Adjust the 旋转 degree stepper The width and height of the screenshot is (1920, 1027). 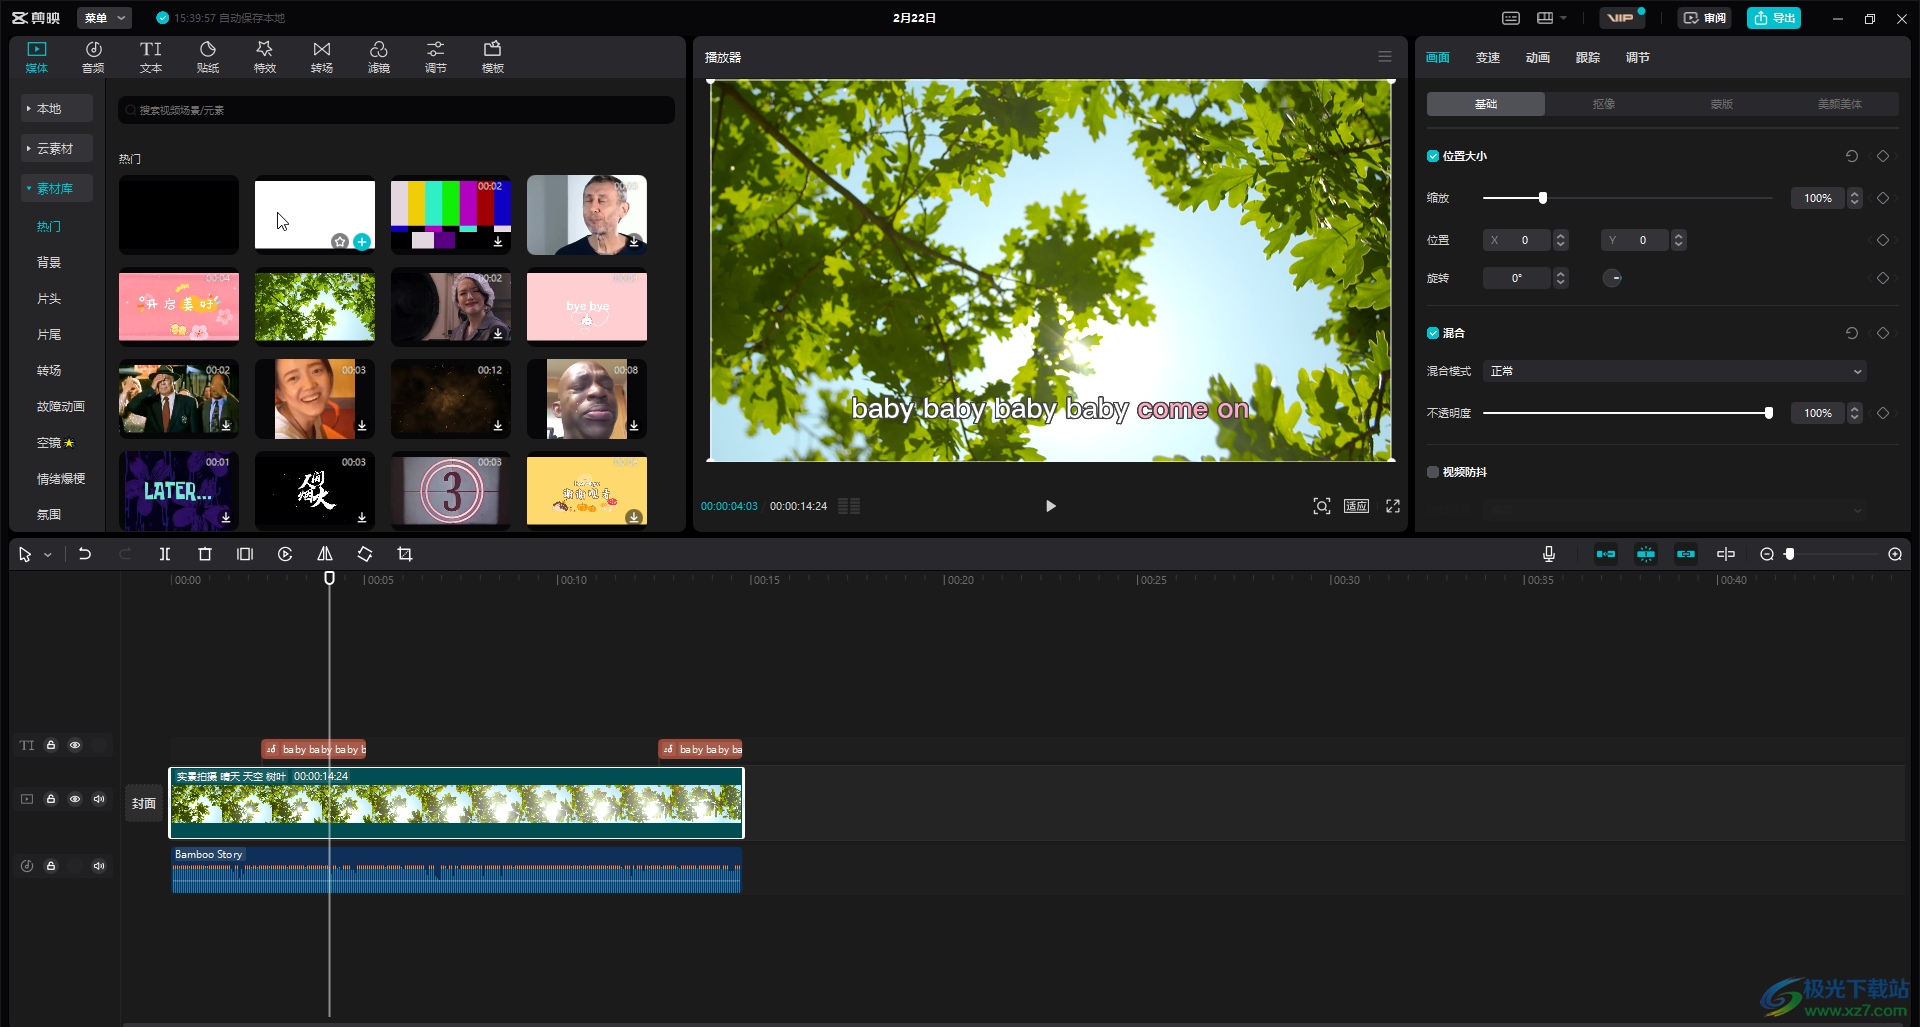point(1561,278)
